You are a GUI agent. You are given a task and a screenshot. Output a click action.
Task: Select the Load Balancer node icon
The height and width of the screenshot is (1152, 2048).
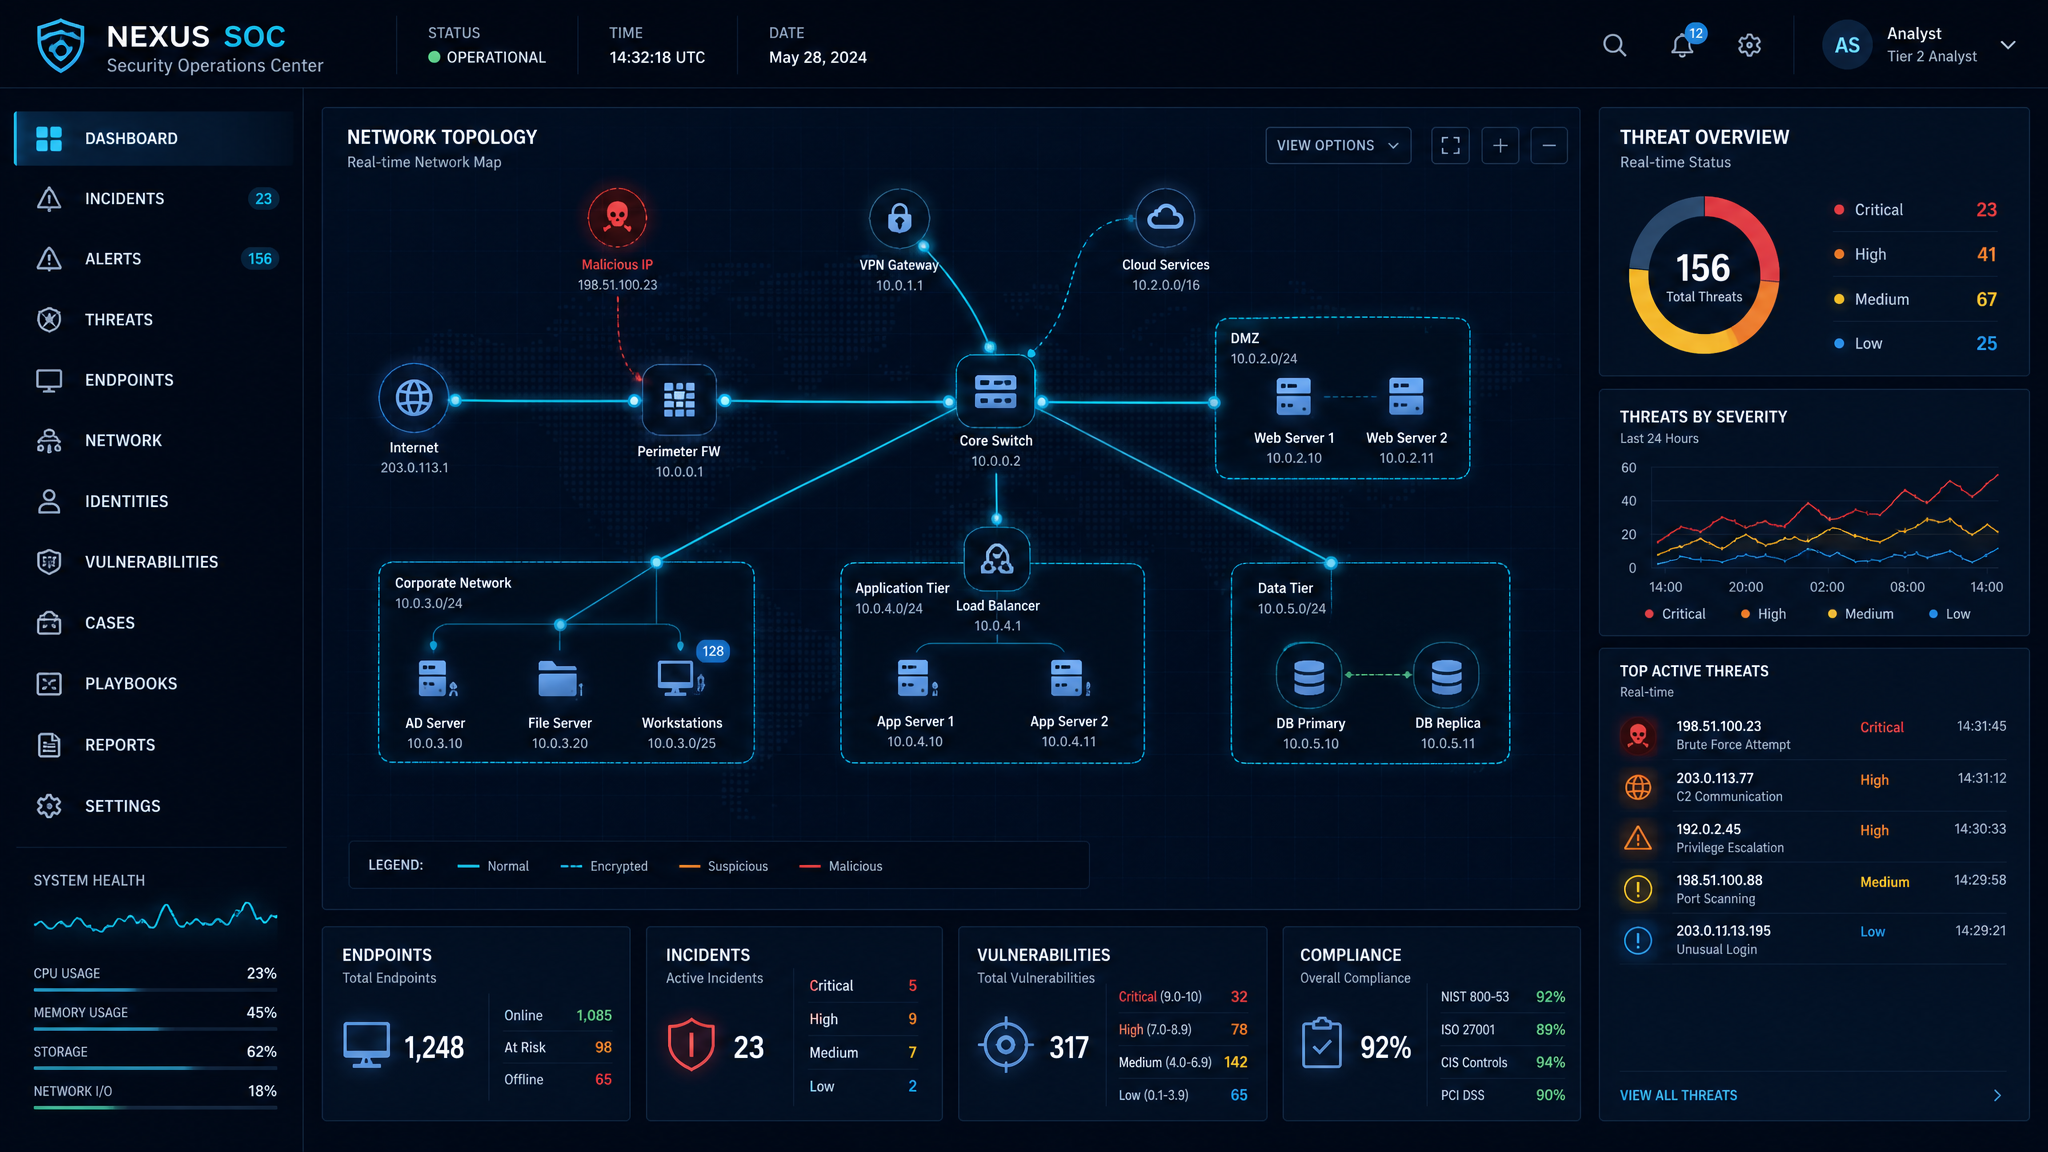996,559
